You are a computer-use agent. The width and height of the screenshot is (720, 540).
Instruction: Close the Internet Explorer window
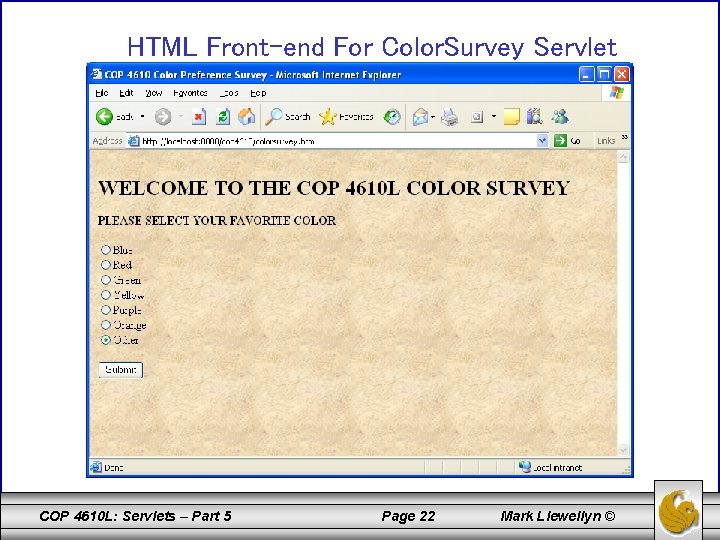[622, 74]
